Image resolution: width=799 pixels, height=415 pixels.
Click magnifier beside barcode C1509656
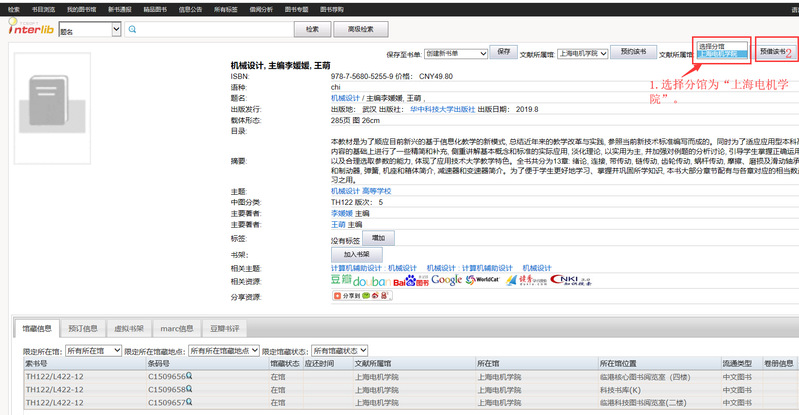[188, 376]
